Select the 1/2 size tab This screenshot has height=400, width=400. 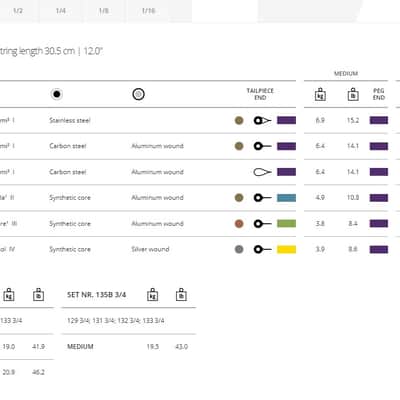pos(18,11)
